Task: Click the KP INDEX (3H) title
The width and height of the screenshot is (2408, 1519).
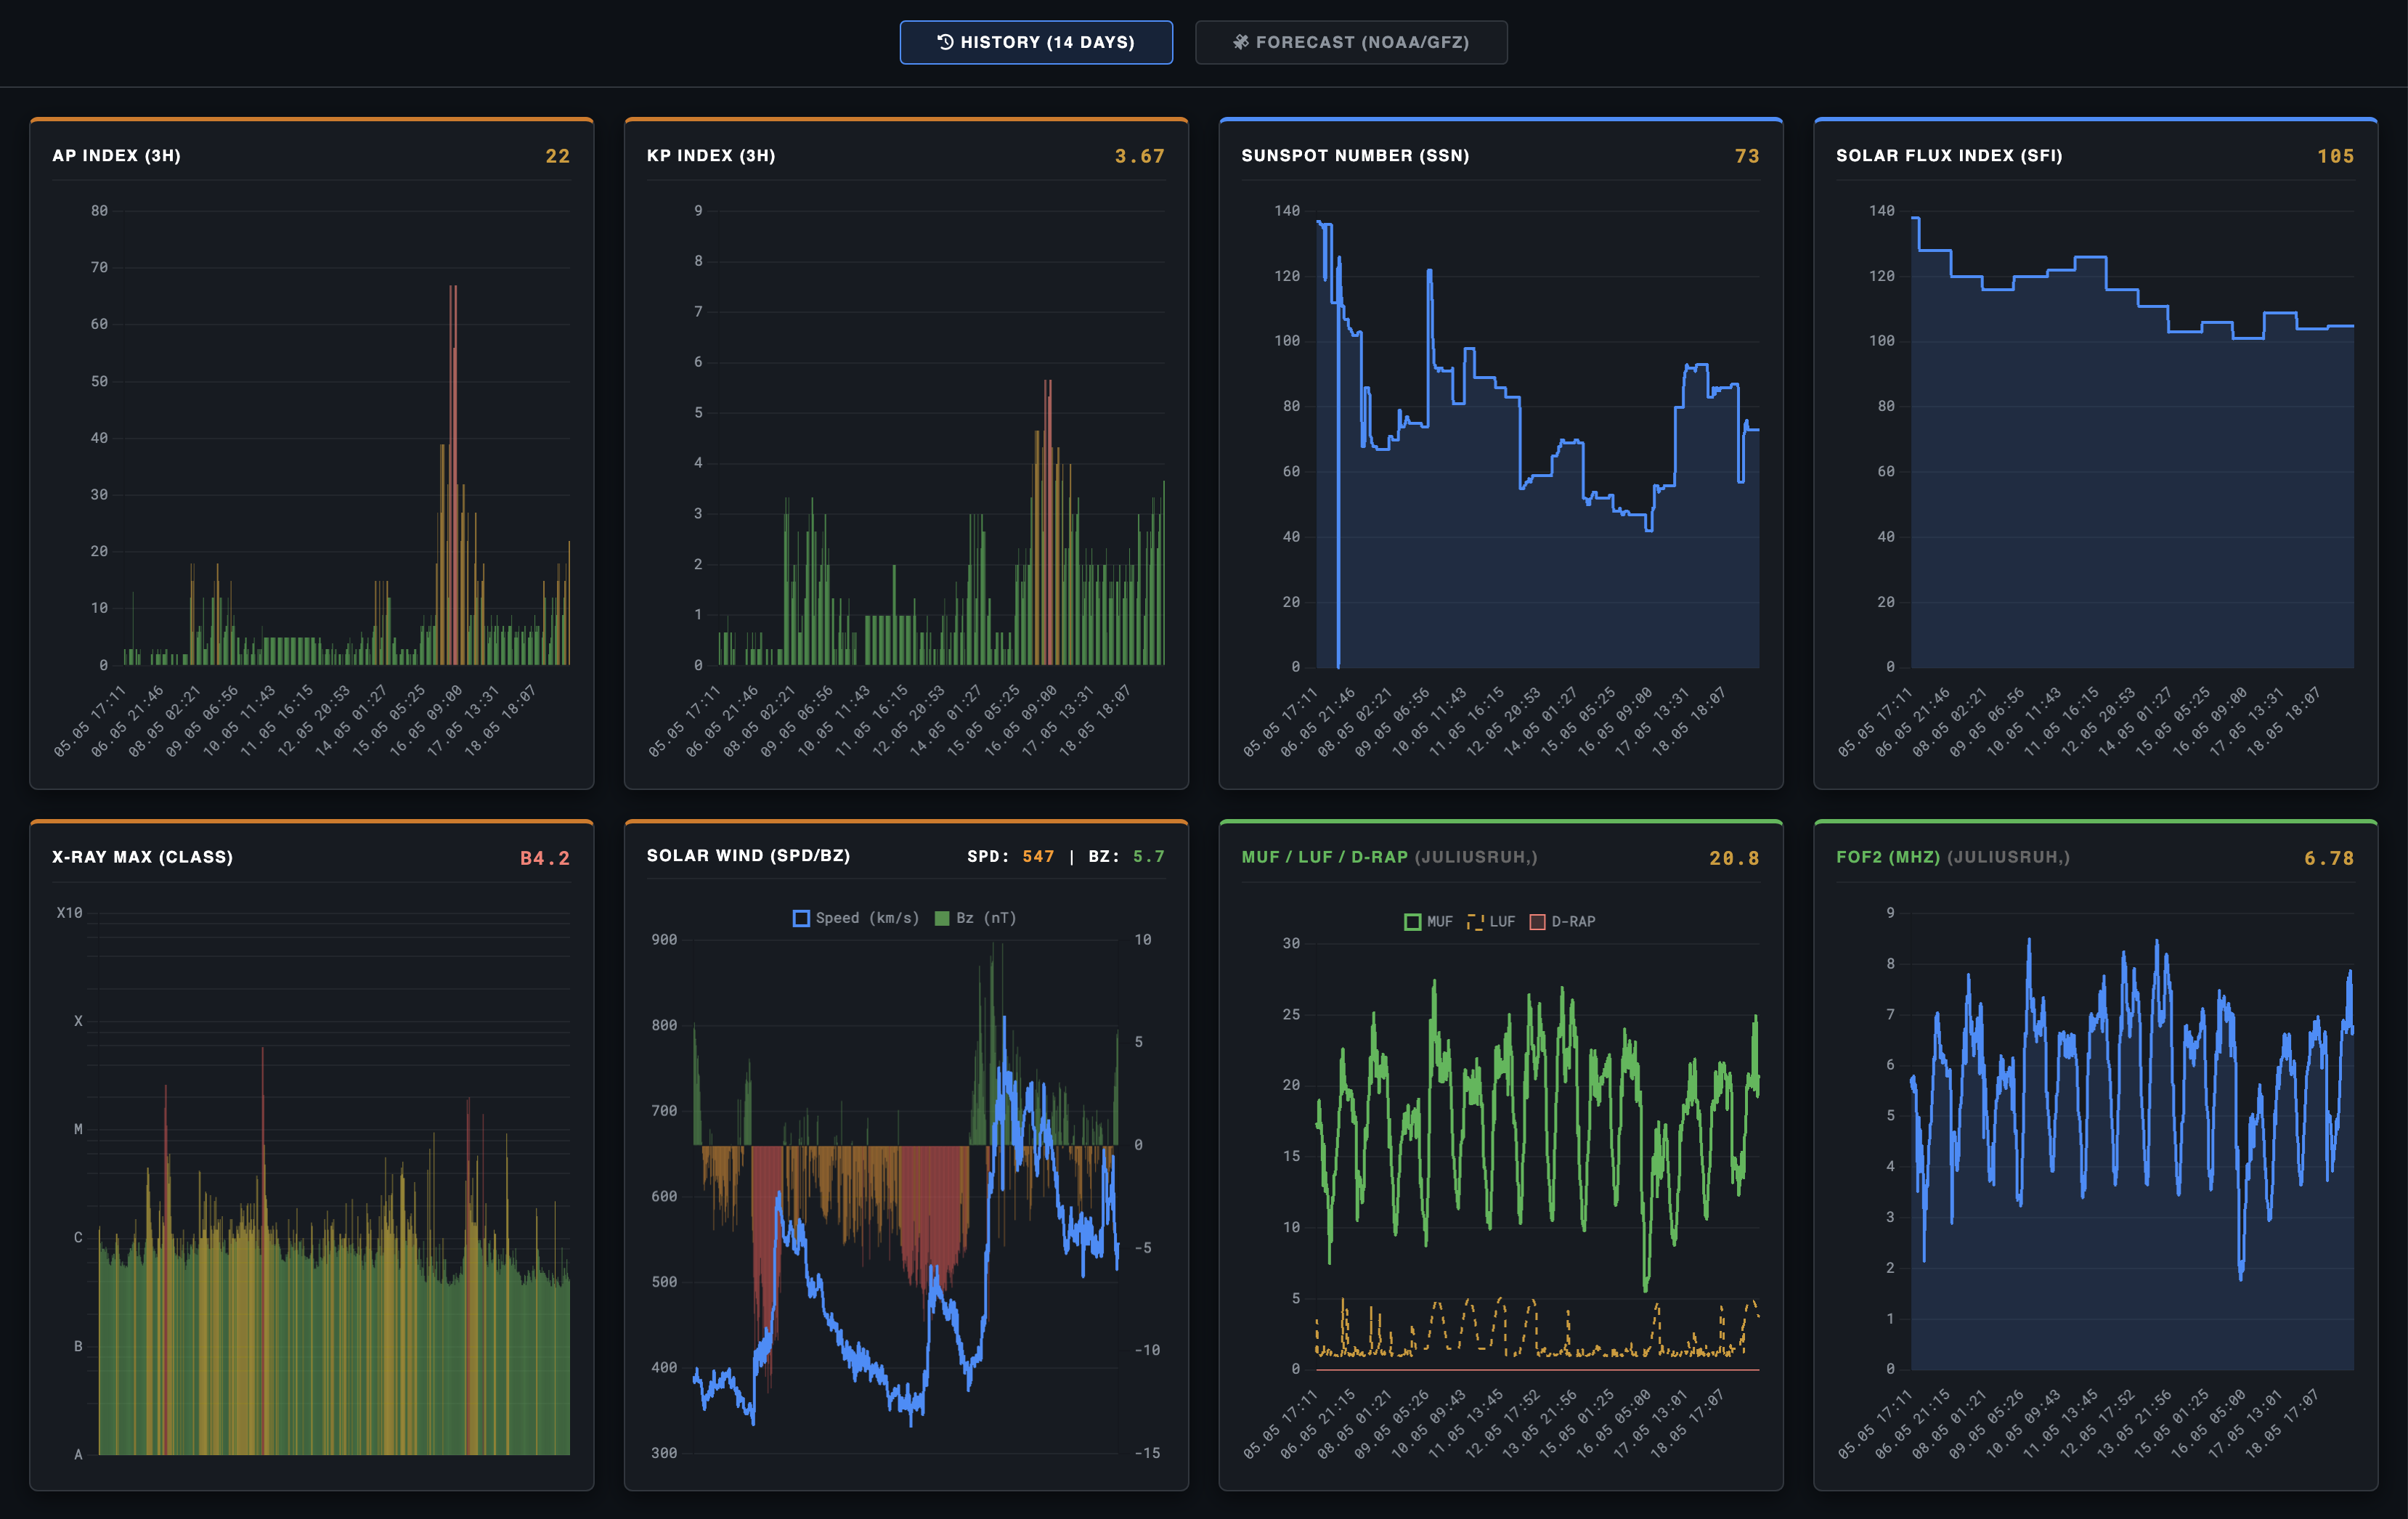Action: (711, 156)
